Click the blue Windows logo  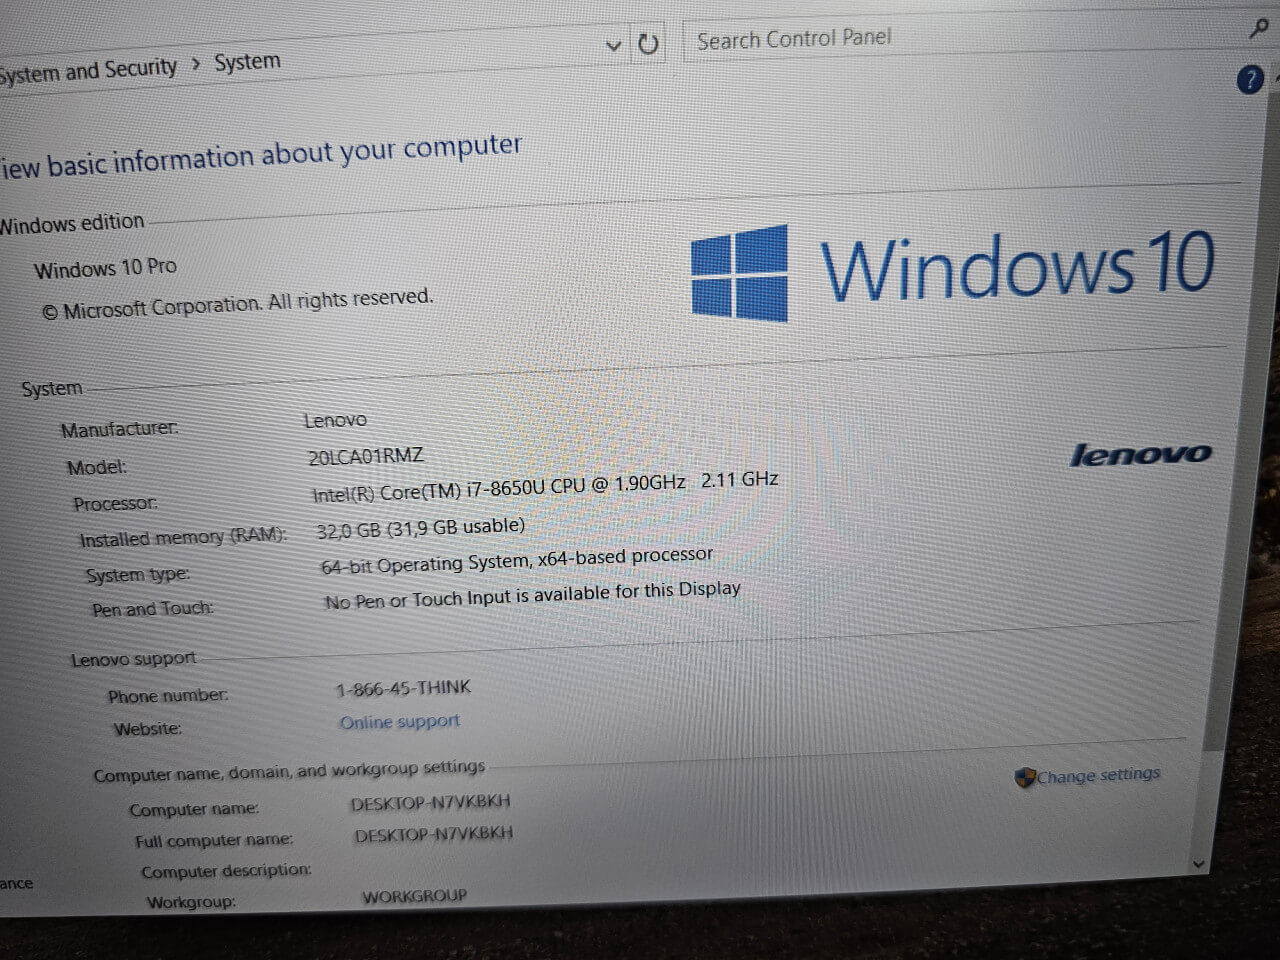pos(740,273)
